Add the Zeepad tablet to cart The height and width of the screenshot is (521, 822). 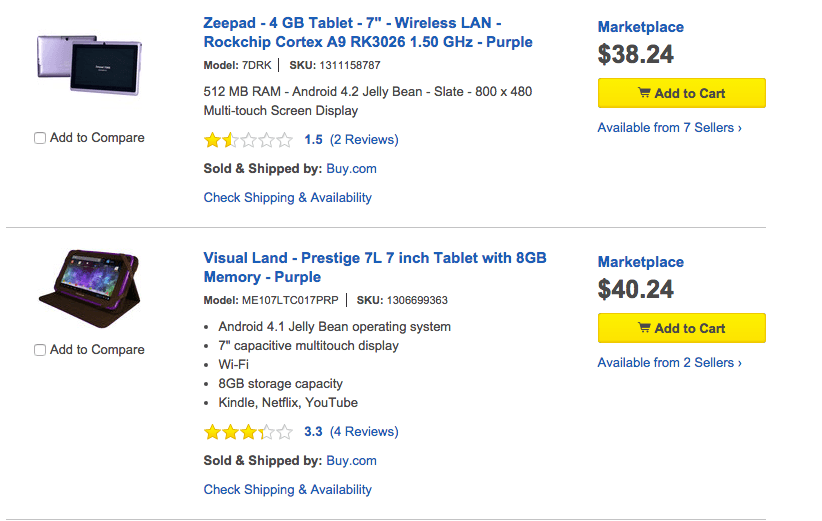pos(681,93)
